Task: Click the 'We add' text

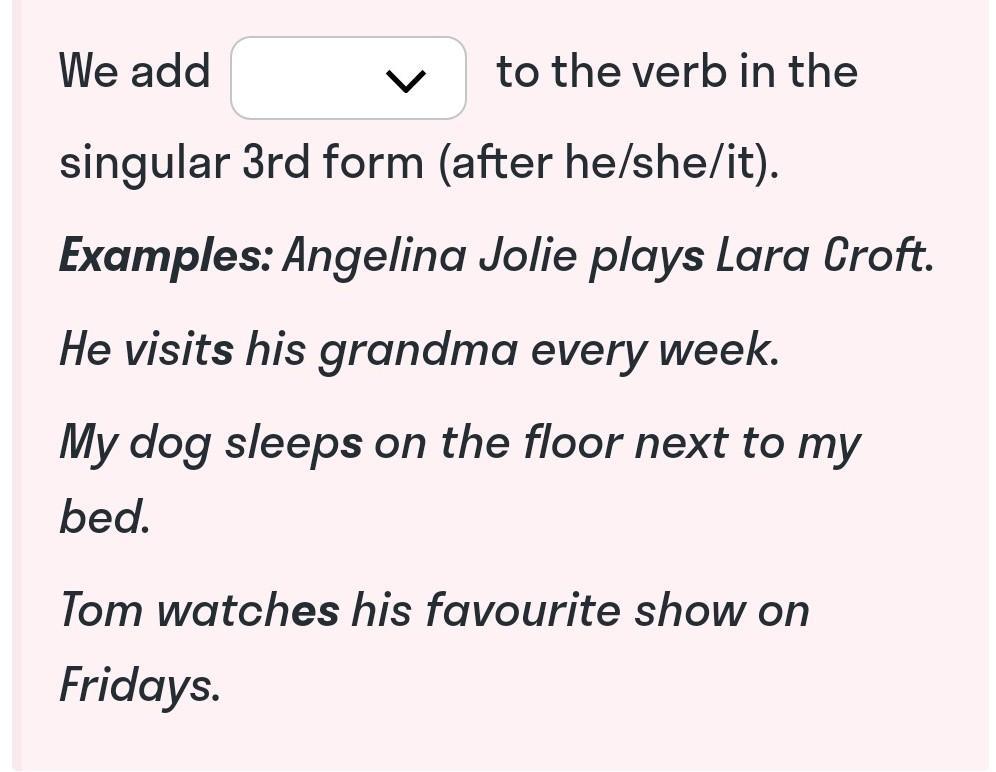Action: 134,71
